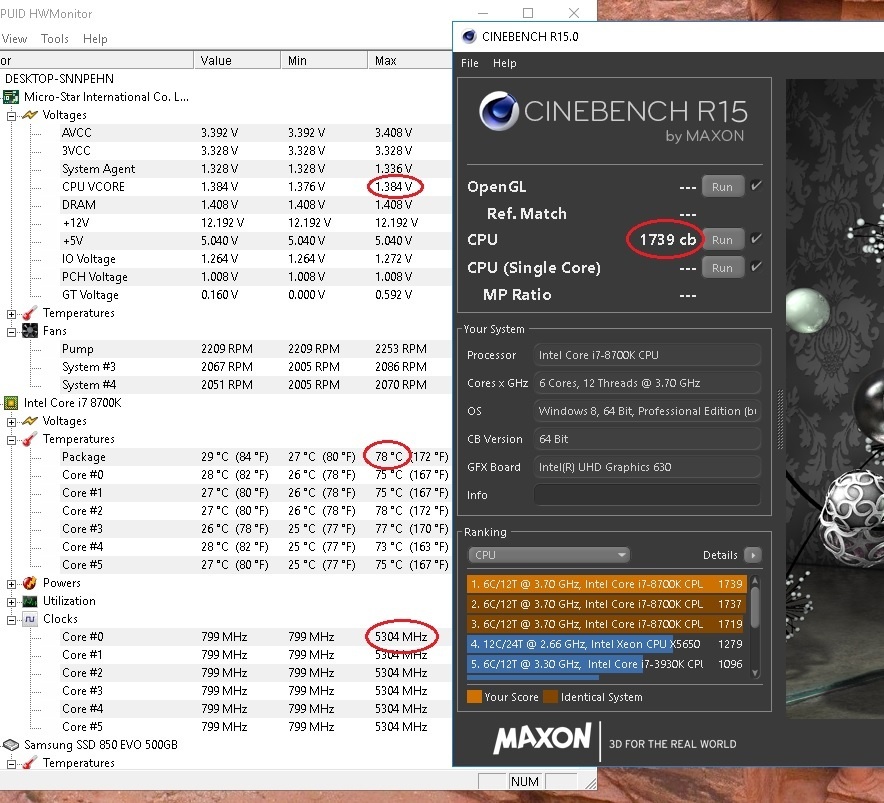884x803 pixels.
Task: Click the Fans section fan icon
Action: [29, 331]
